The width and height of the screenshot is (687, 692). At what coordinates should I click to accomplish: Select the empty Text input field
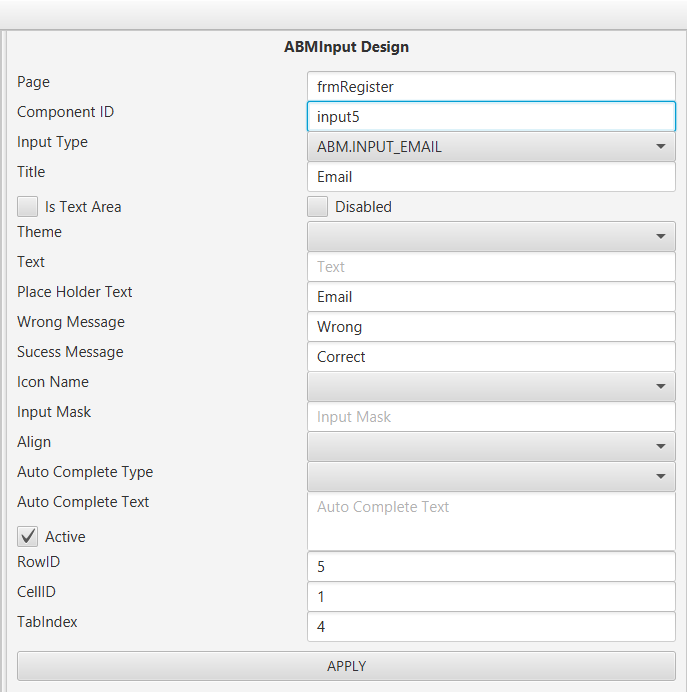(490, 267)
